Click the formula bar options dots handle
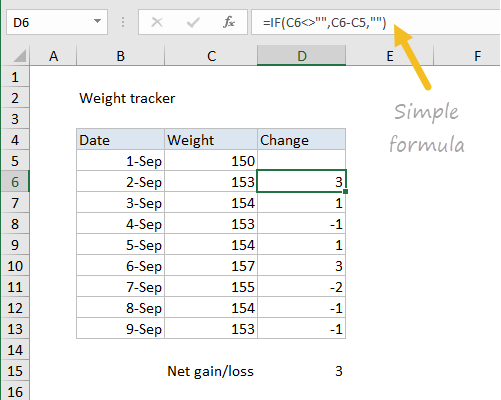 pyautogui.click(x=123, y=22)
